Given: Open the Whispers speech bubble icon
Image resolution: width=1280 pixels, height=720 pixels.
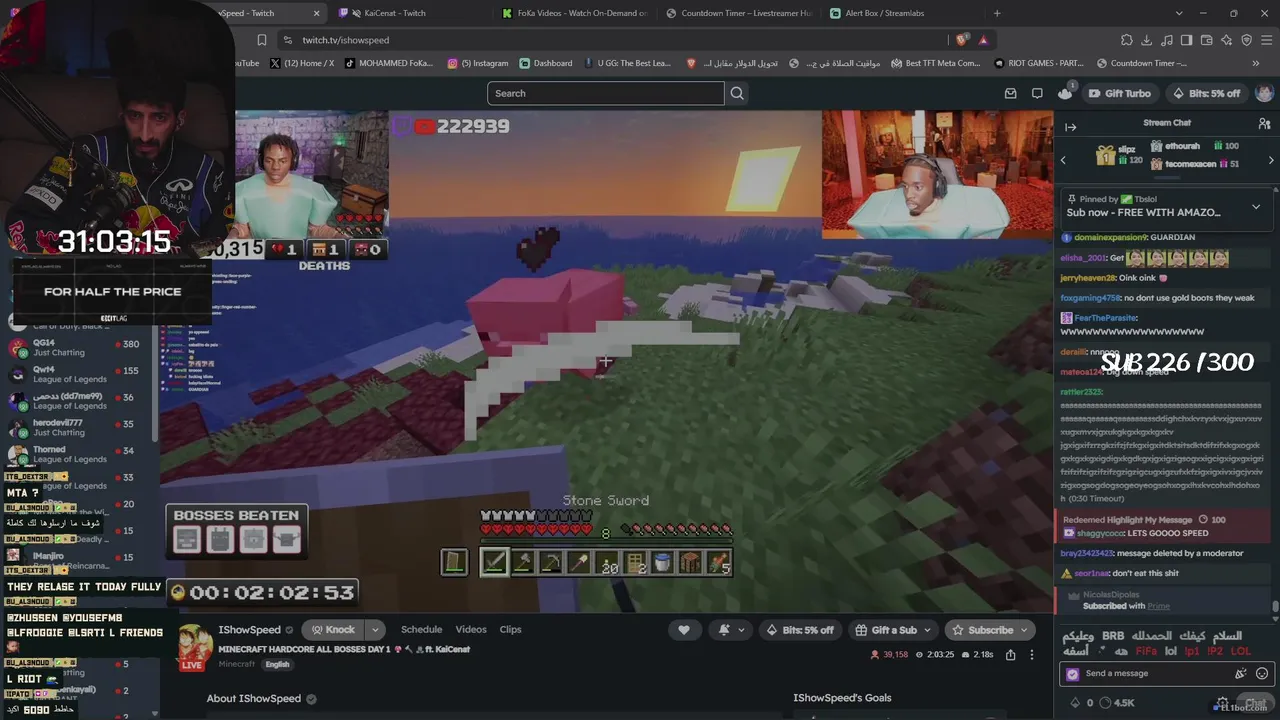Looking at the screenshot, I should click(1037, 93).
